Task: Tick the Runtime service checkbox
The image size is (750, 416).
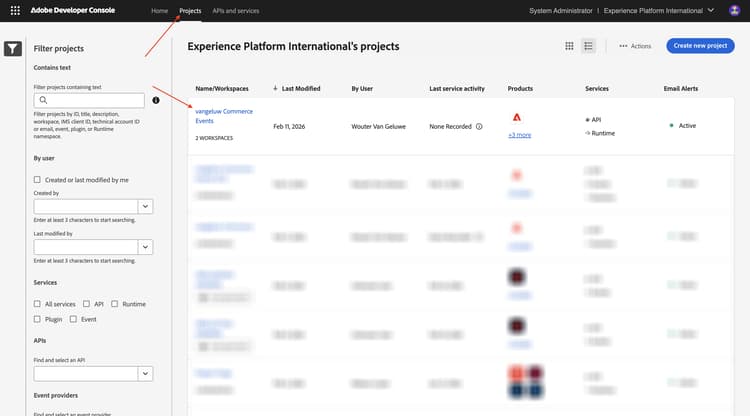Action: [x=115, y=304]
